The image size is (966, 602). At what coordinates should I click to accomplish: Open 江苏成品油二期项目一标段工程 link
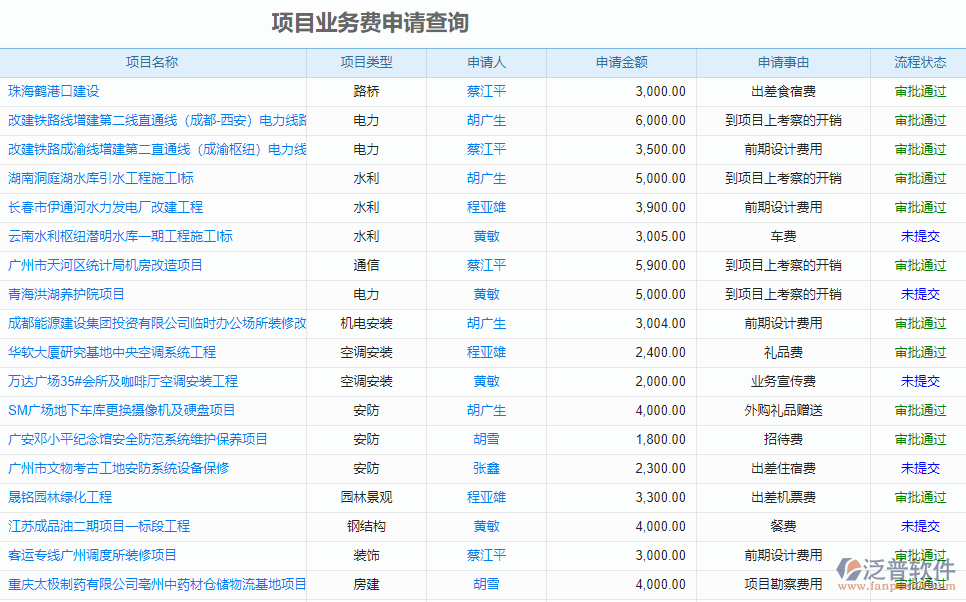coord(99,526)
